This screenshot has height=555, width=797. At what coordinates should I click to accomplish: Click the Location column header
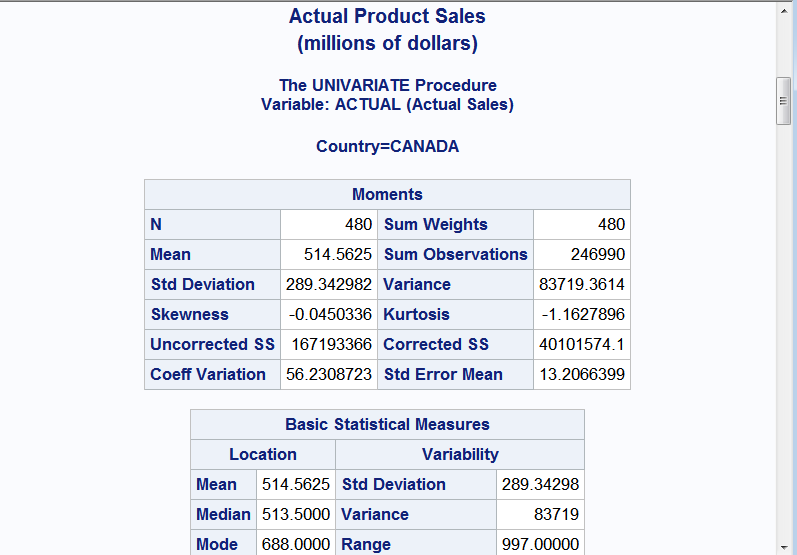pos(263,454)
